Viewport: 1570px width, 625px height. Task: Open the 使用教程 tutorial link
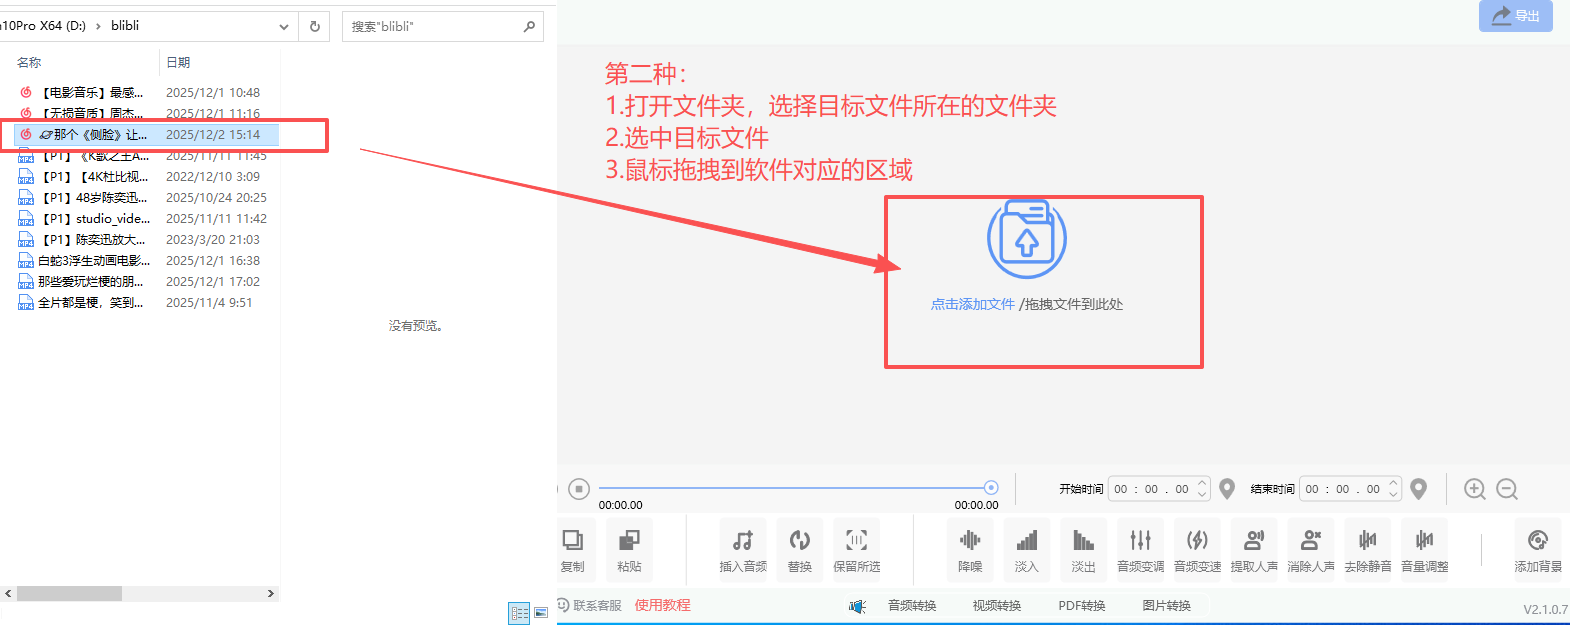662,605
